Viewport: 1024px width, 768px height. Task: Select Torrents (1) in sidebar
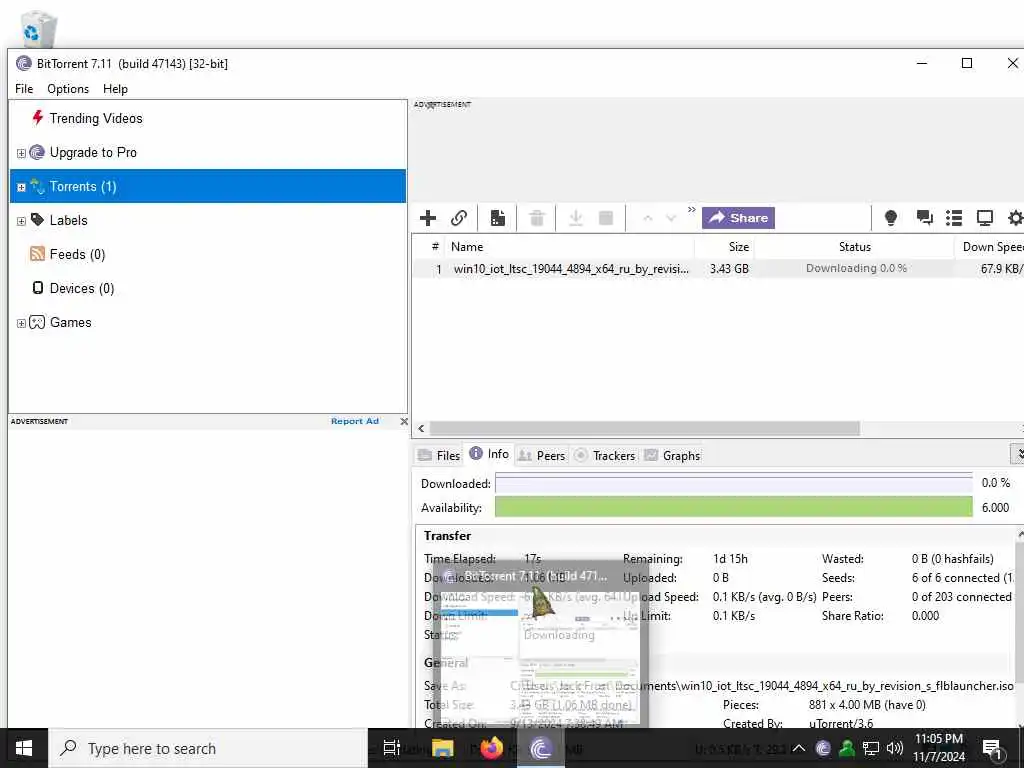coord(208,186)
